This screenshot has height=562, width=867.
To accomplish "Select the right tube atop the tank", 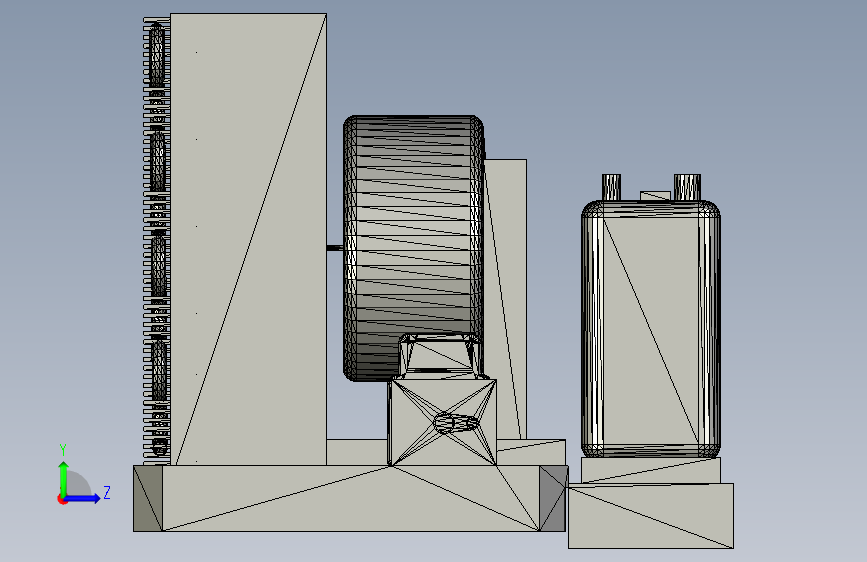I will point(687,188).
